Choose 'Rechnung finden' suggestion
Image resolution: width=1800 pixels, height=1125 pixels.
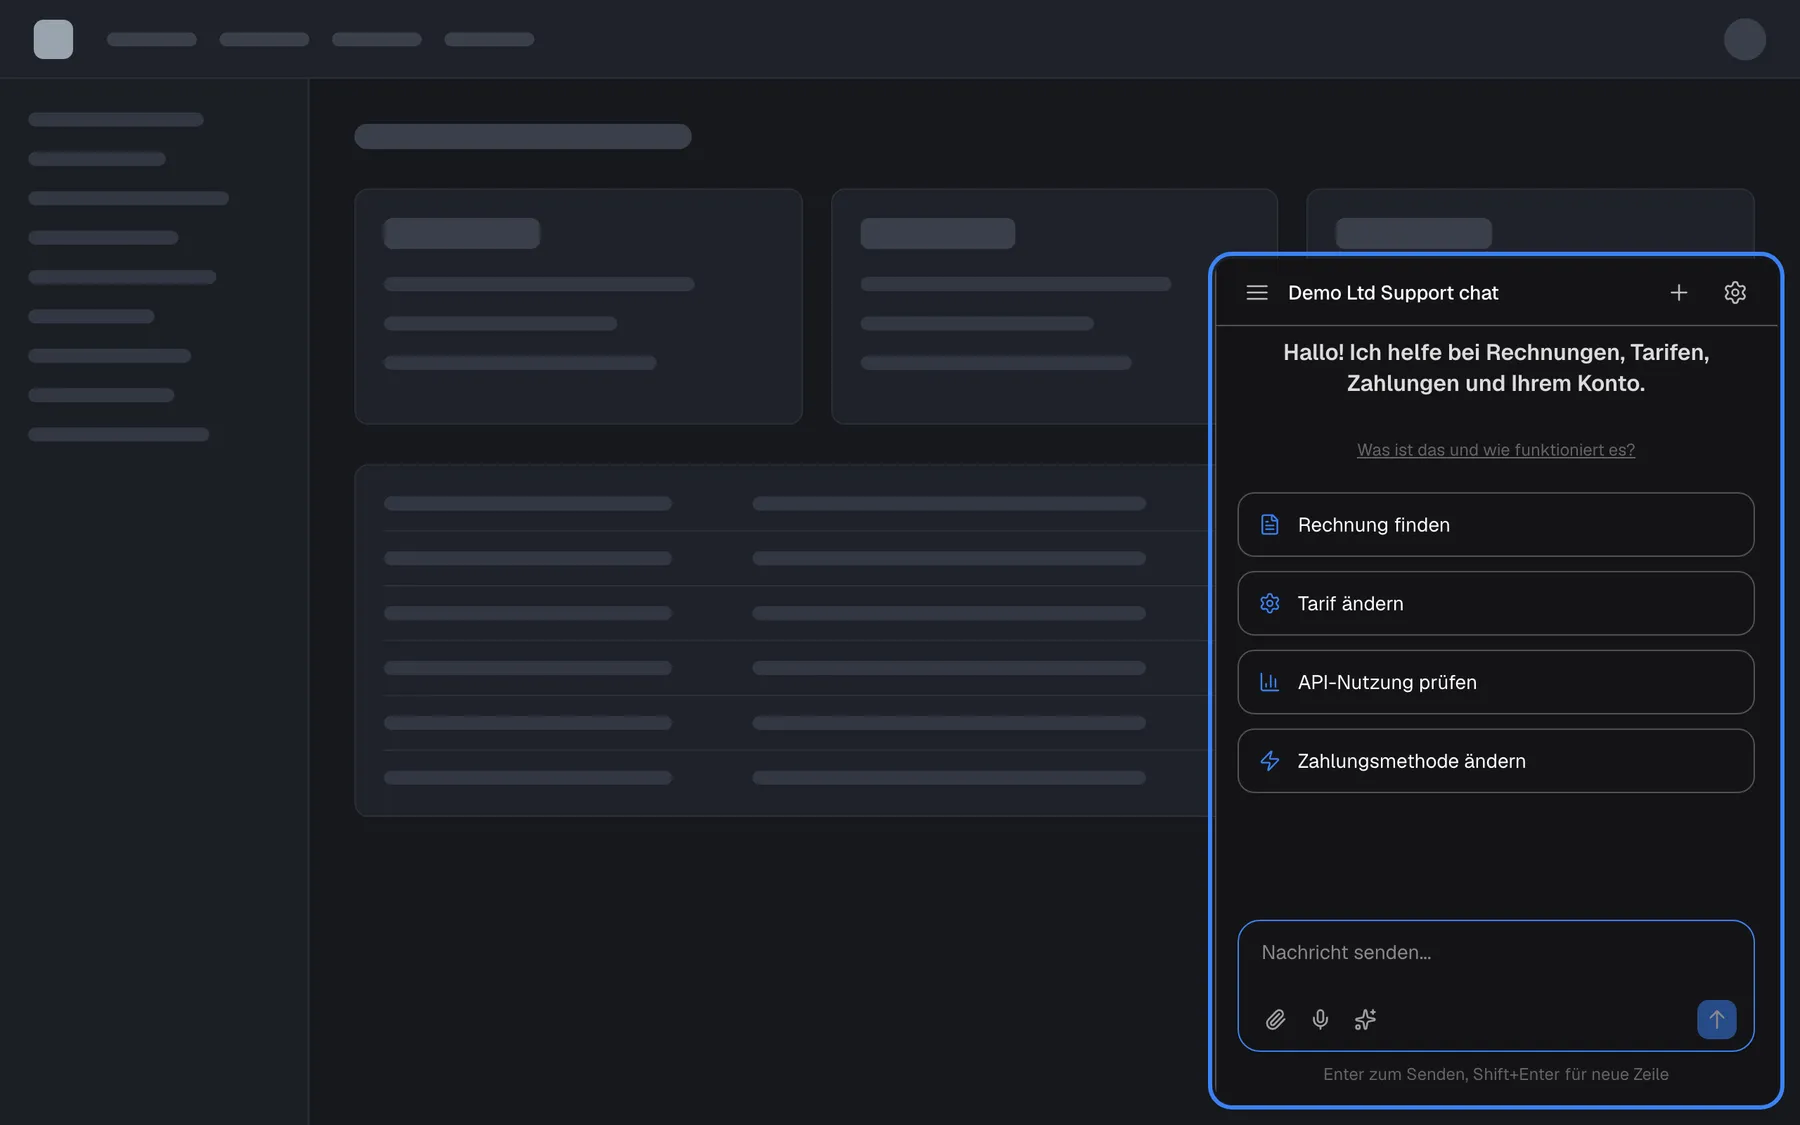(1495, 524)
